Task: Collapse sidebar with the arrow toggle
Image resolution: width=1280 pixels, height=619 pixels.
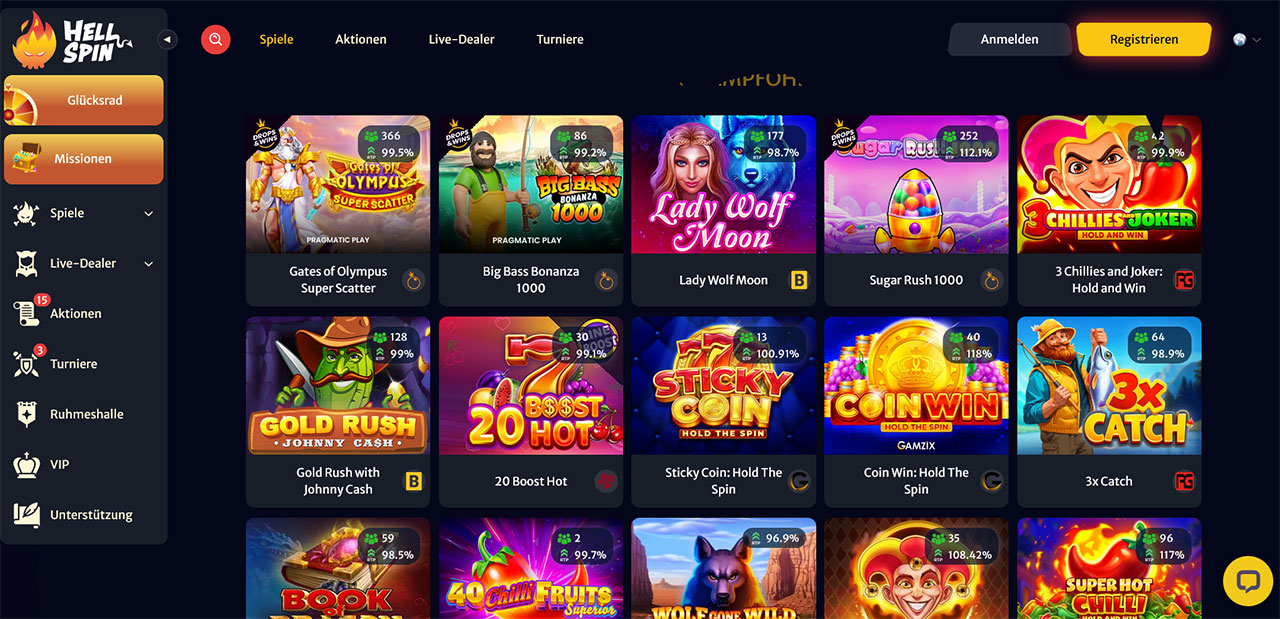Action: click(168, 39)
